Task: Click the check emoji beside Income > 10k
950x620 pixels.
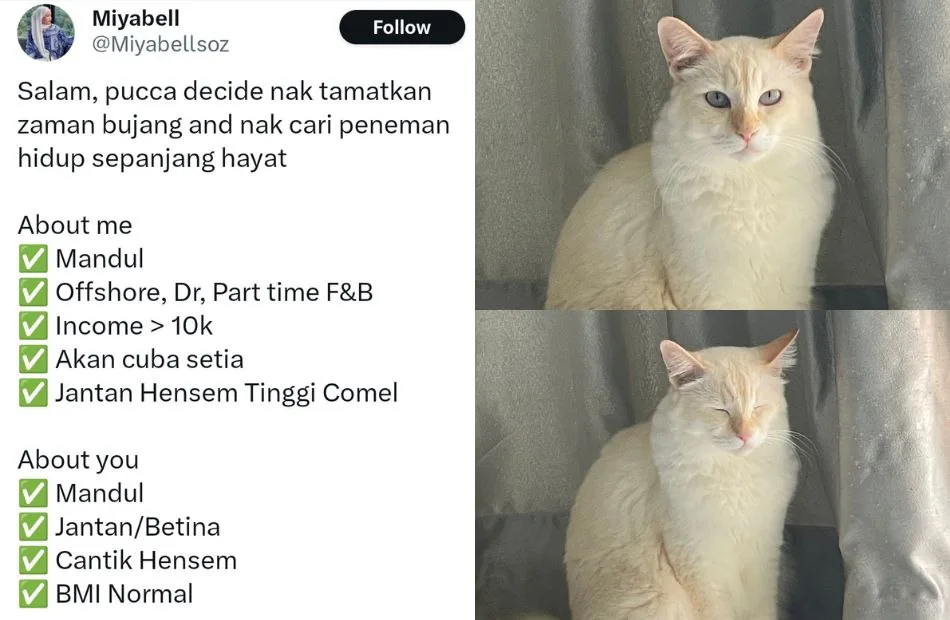Action: (33, 326)
